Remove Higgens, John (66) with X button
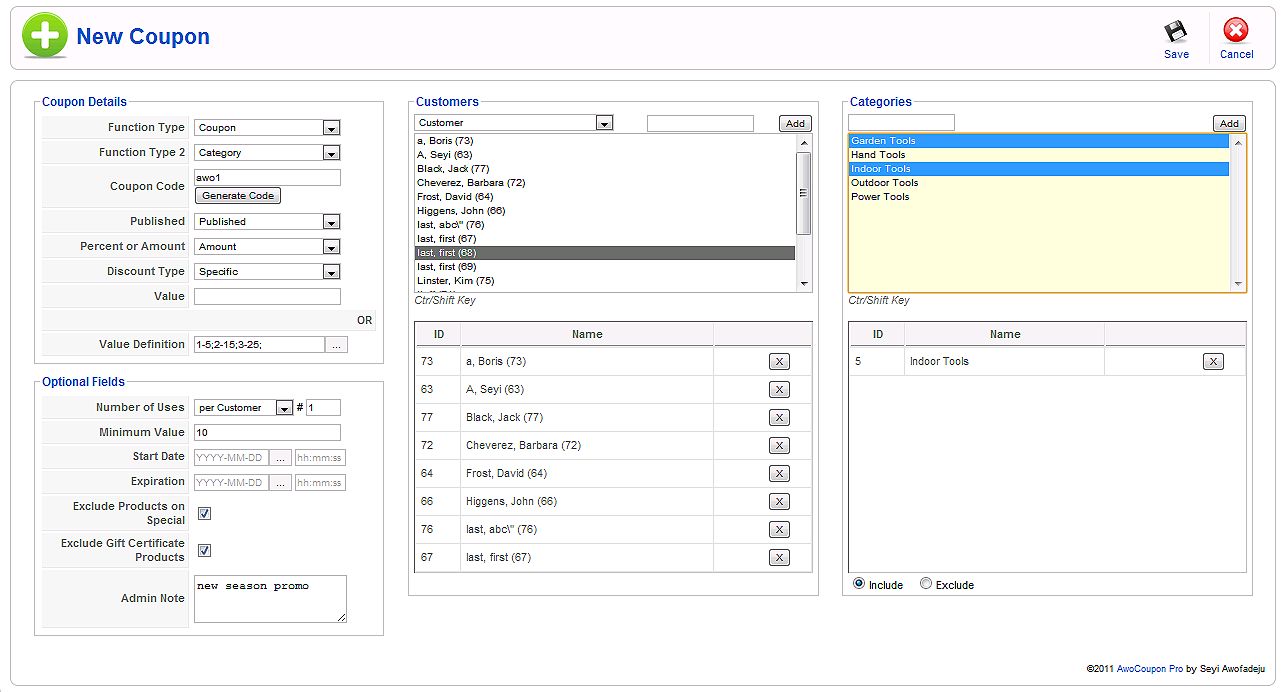Screen dimensions: 1284x692 tap(779, 501)
